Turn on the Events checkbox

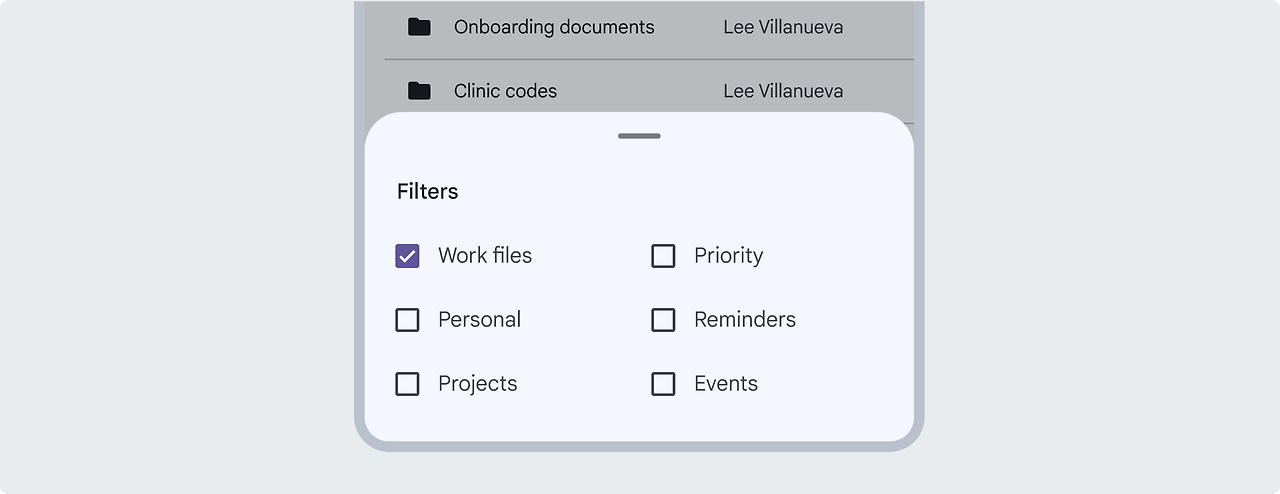point(663,384)
